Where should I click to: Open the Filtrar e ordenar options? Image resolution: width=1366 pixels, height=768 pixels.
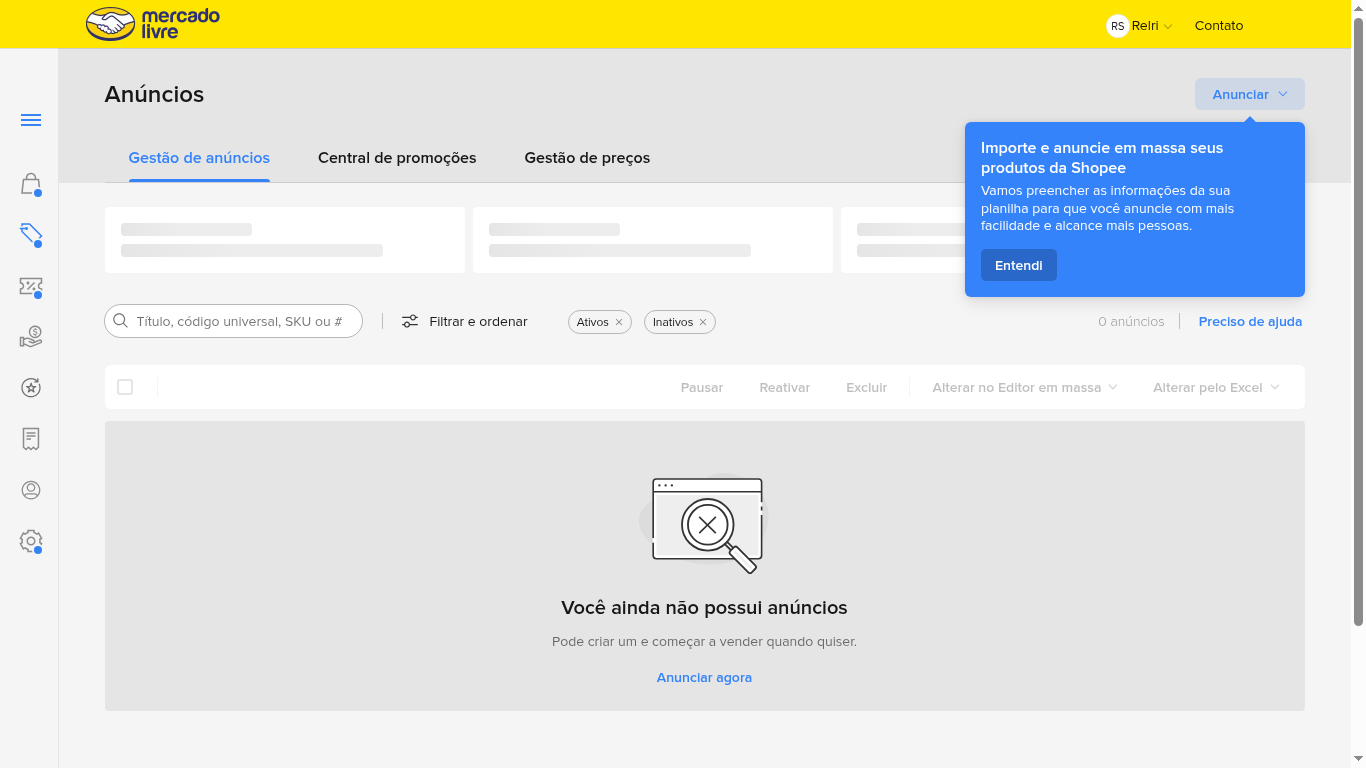465,322
